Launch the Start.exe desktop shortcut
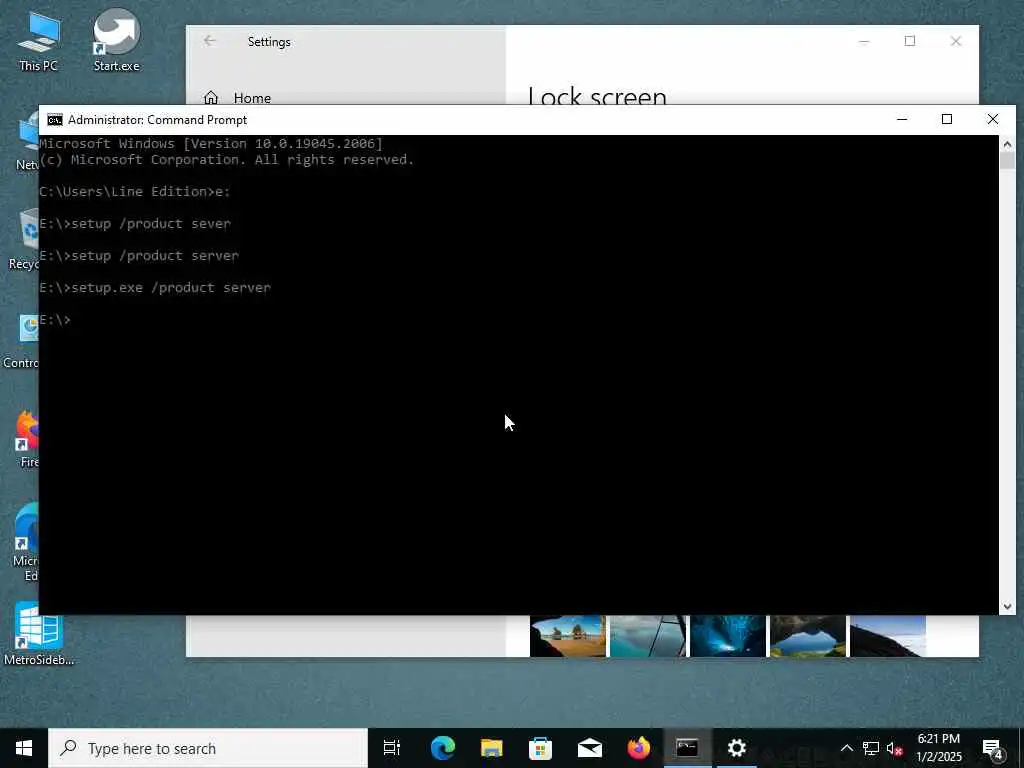1024x768 pixels. [116, 40]
